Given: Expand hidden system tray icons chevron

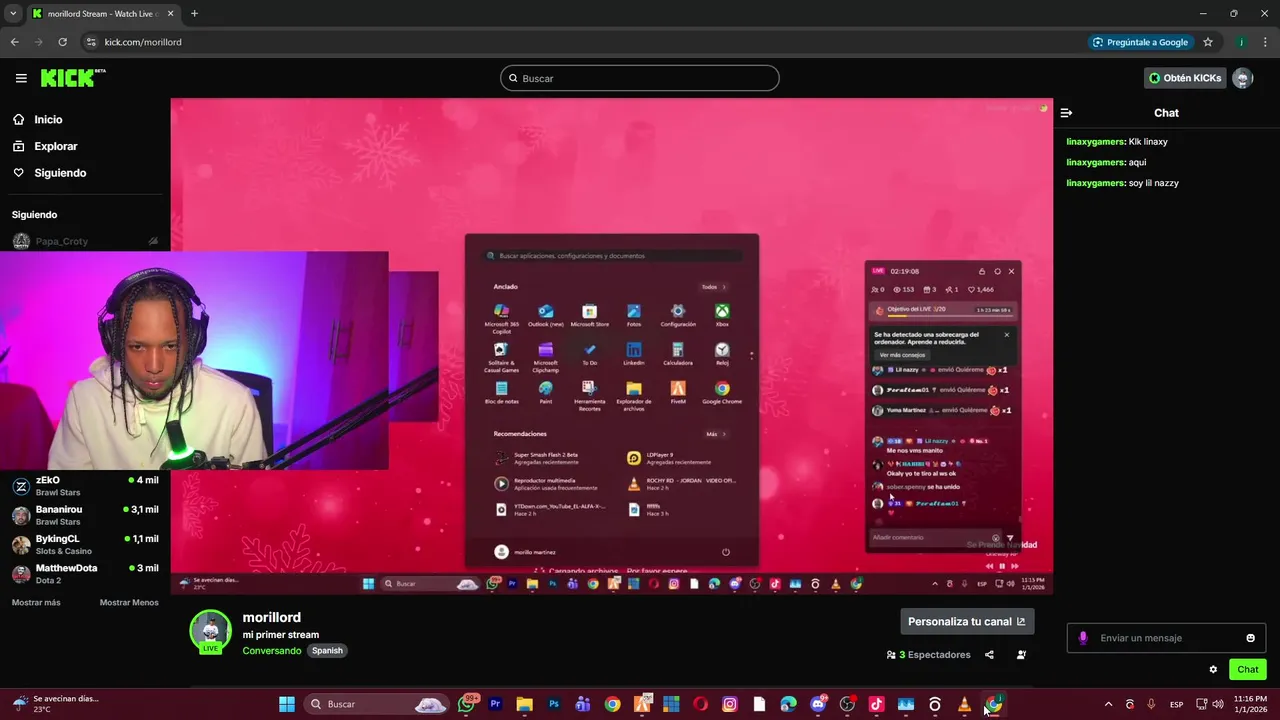Looking at the screenshot, I should coord(1108,704).
